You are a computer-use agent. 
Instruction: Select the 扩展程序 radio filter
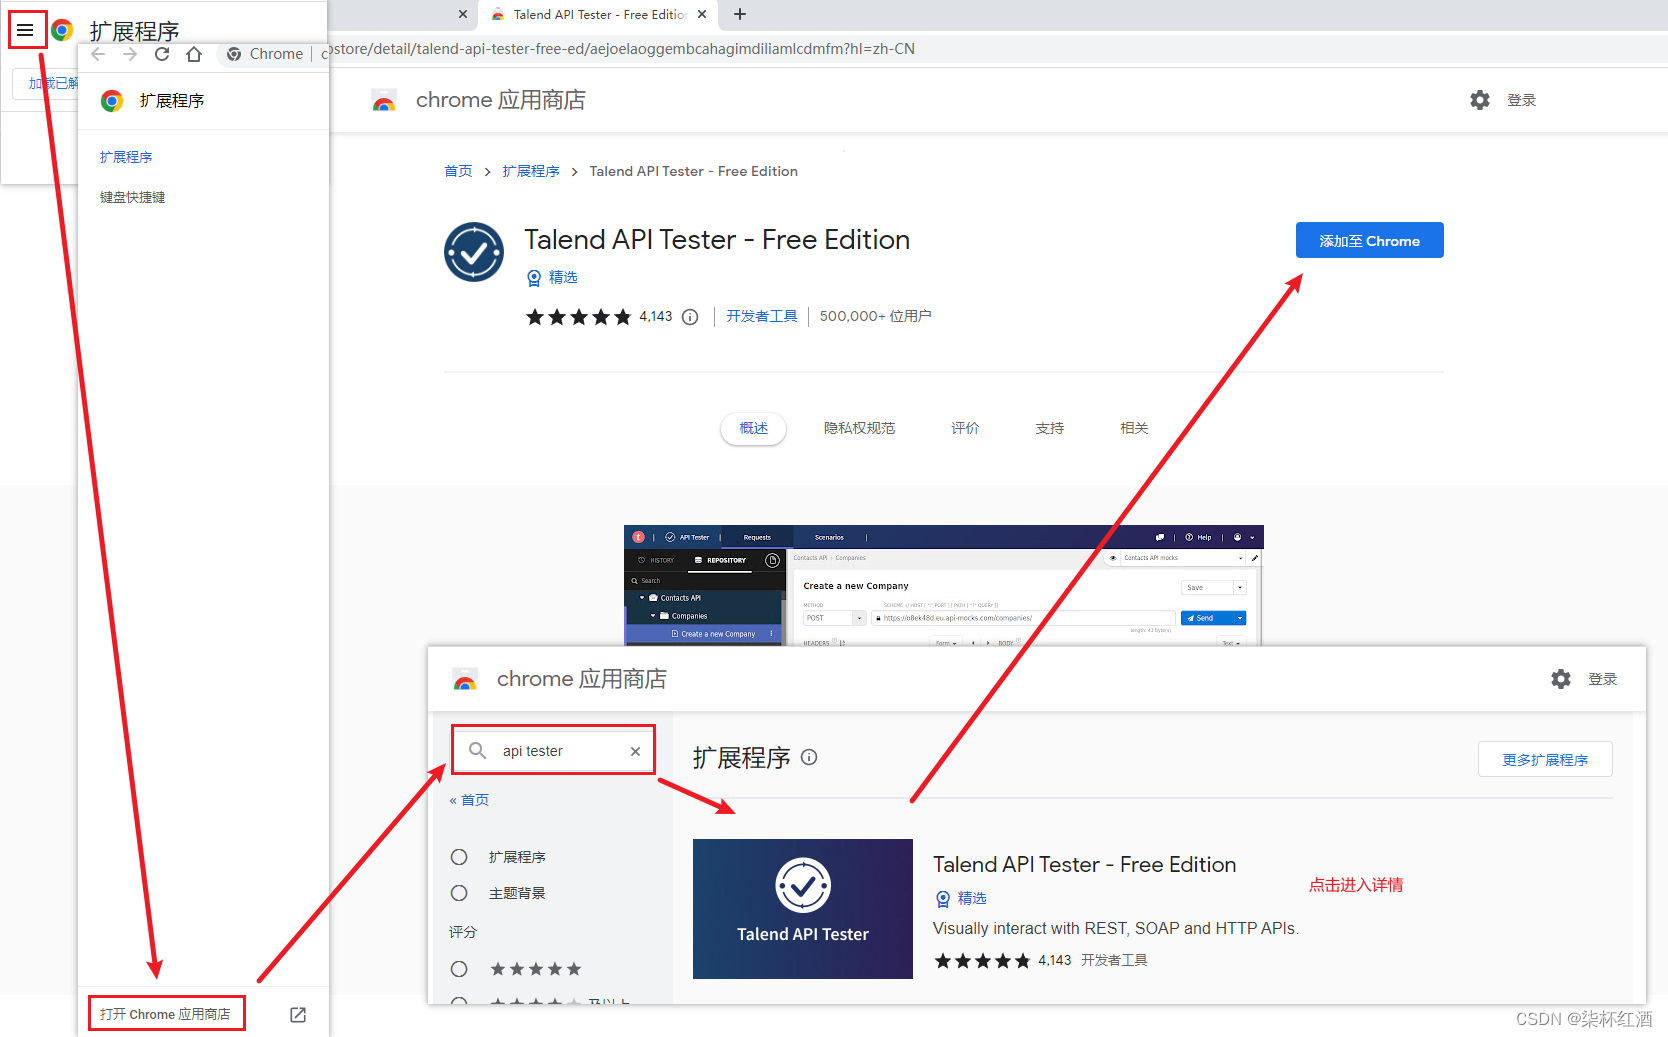coord(459,857)
